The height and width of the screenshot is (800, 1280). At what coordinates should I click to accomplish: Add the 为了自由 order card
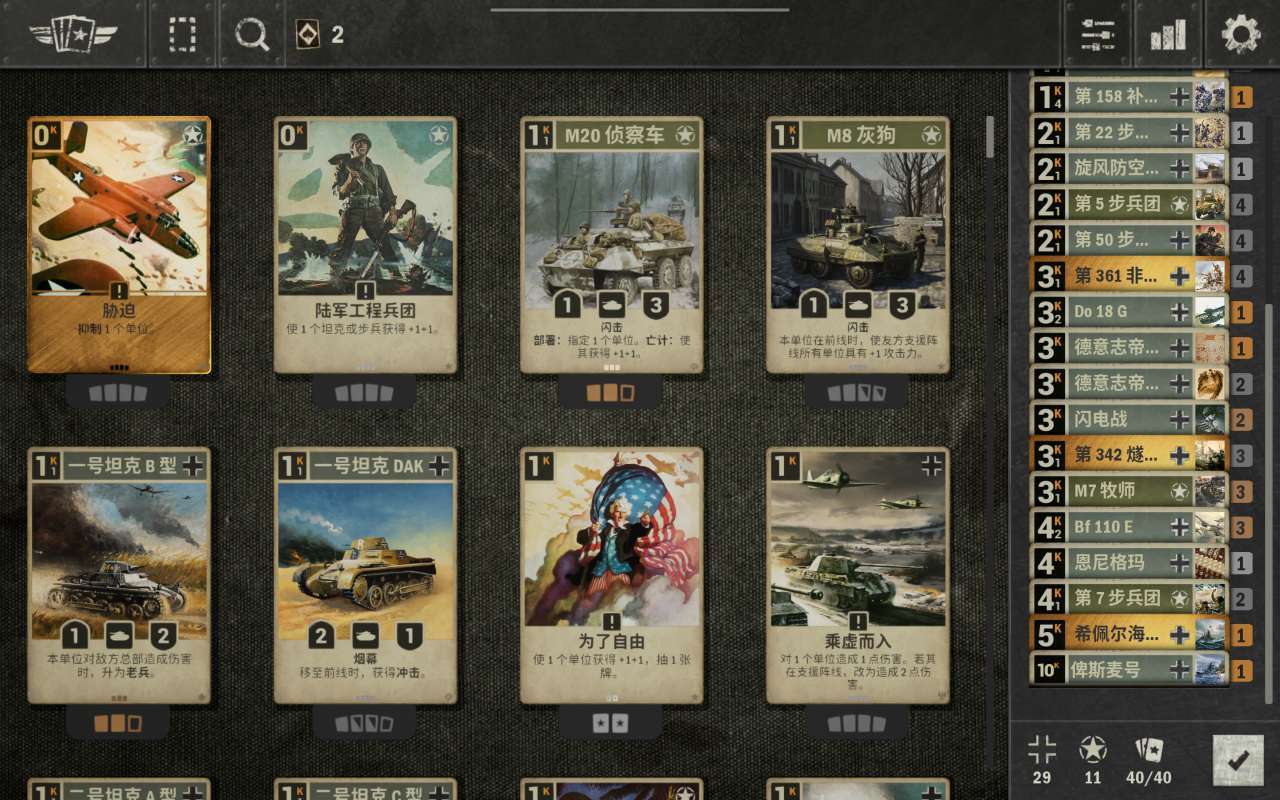[x=612, y=576]
